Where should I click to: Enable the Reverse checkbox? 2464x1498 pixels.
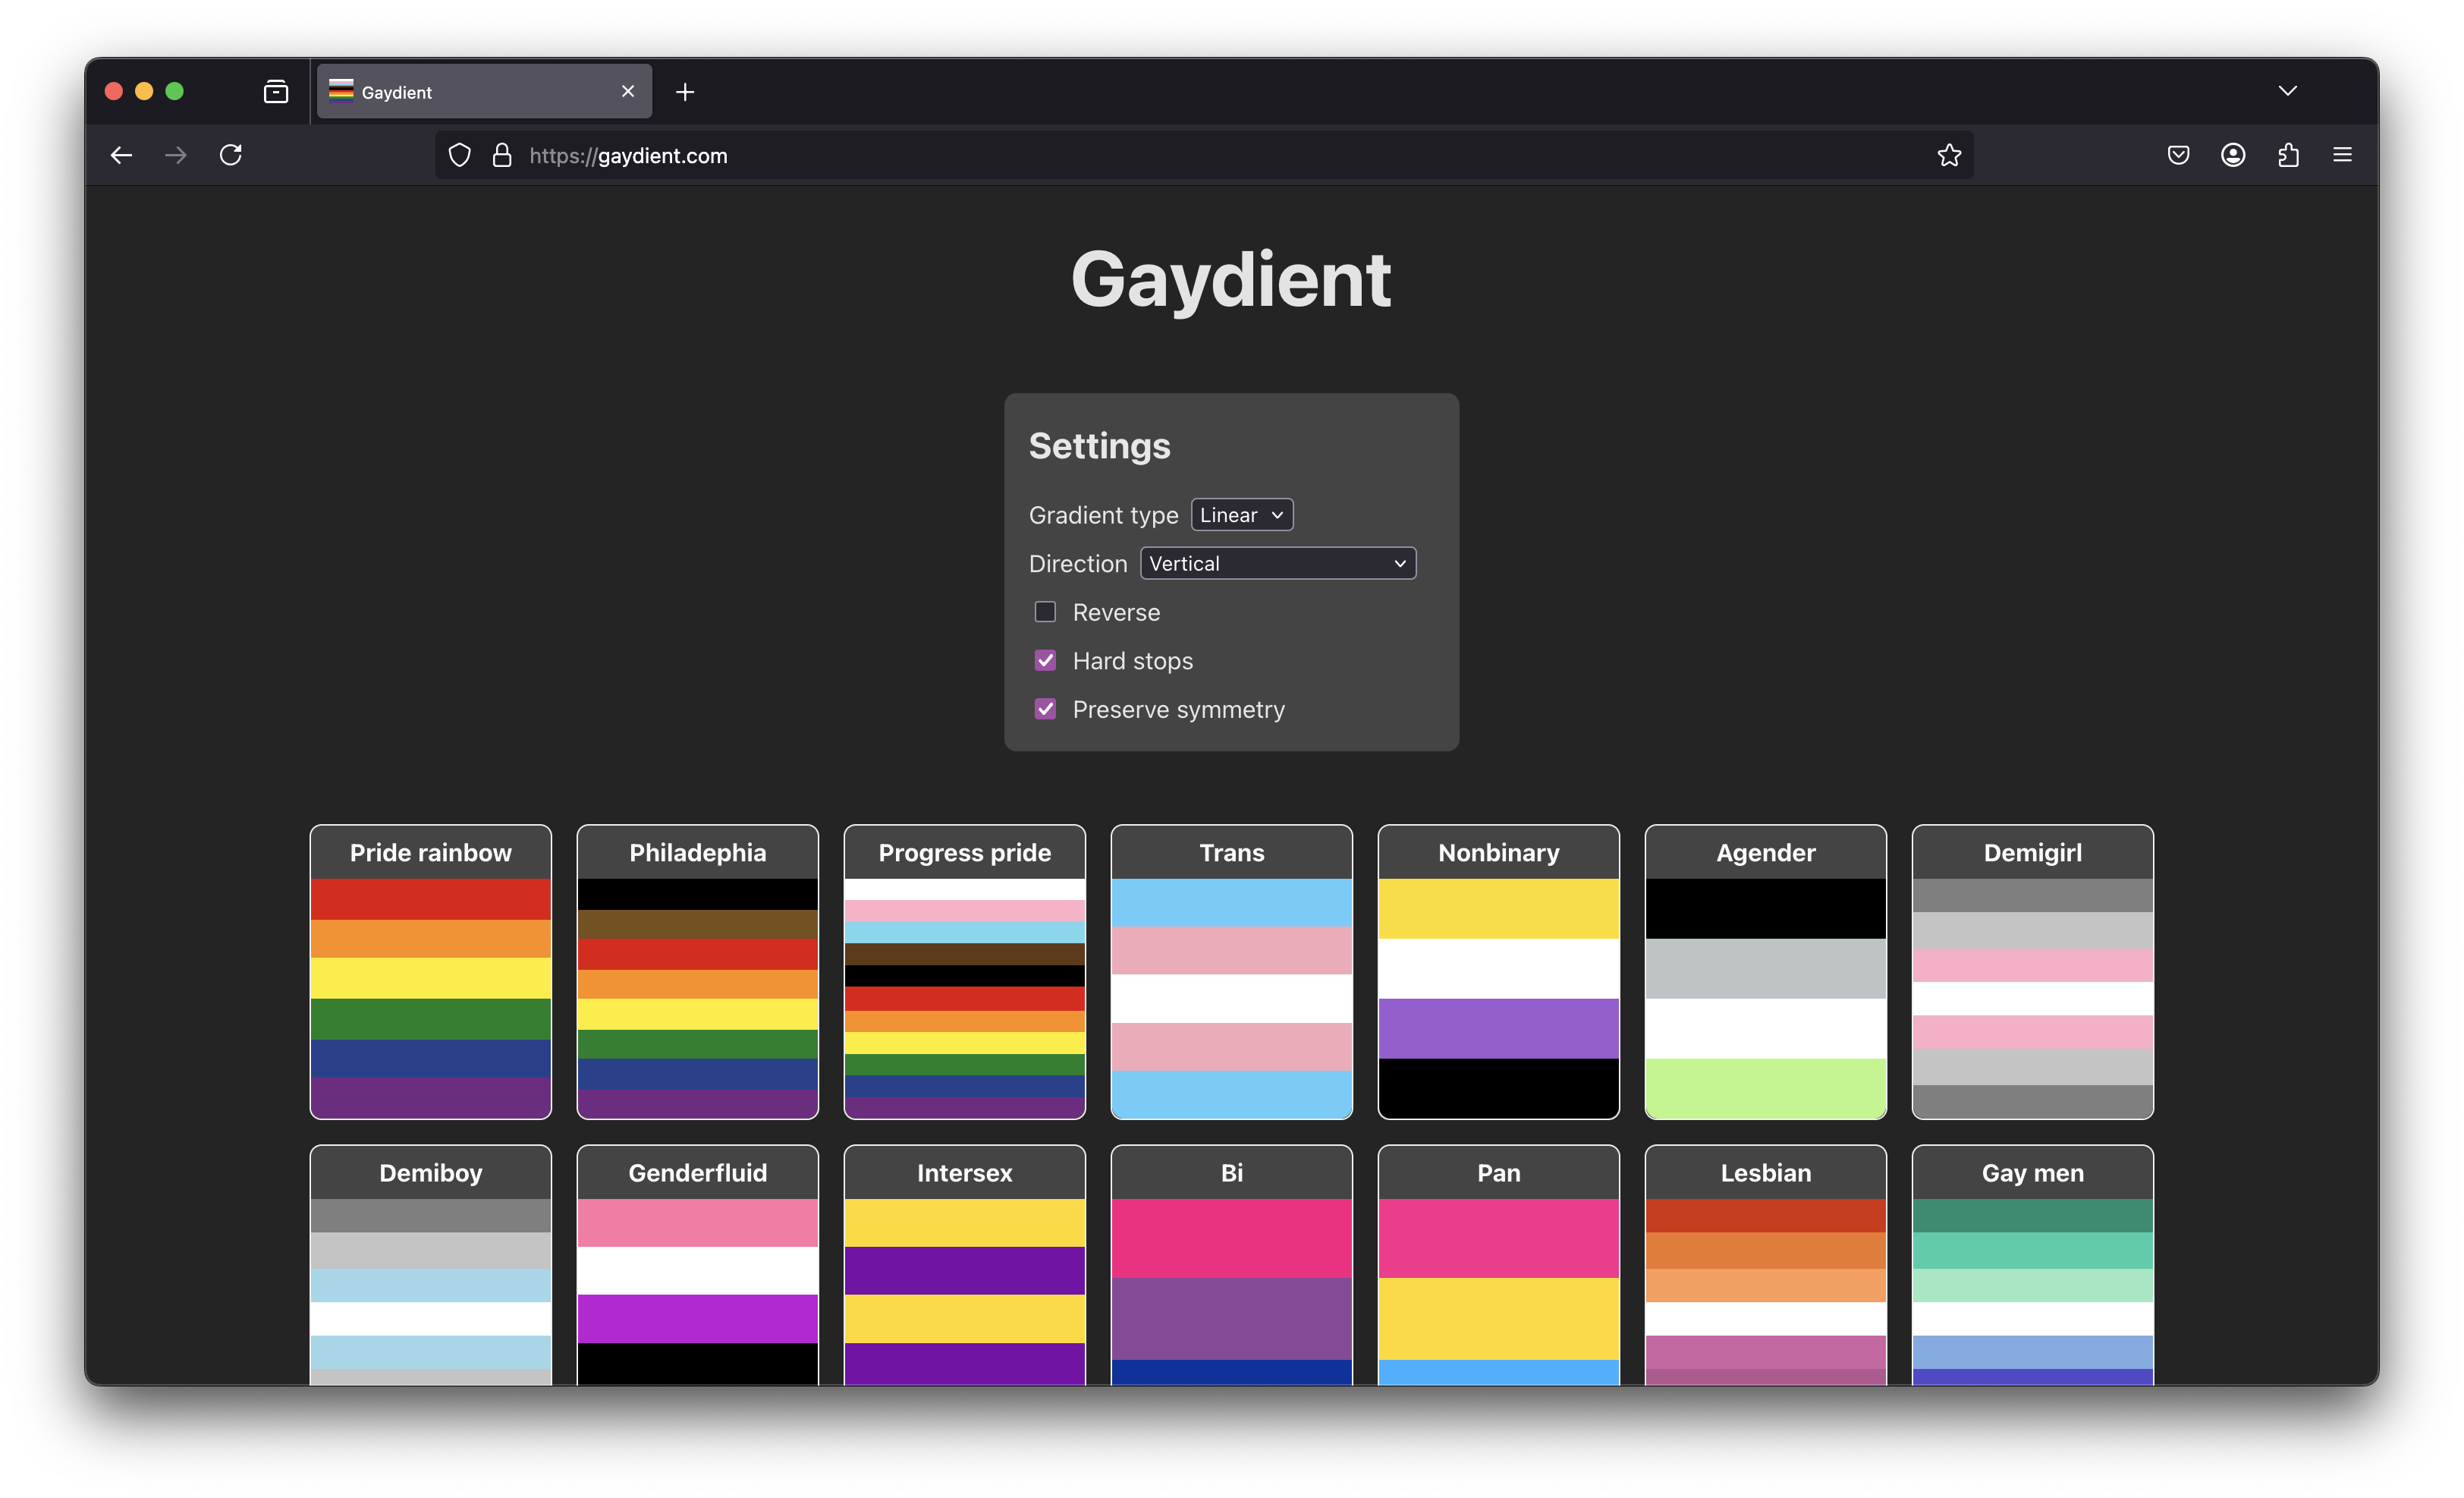(x=1045, y=612)
